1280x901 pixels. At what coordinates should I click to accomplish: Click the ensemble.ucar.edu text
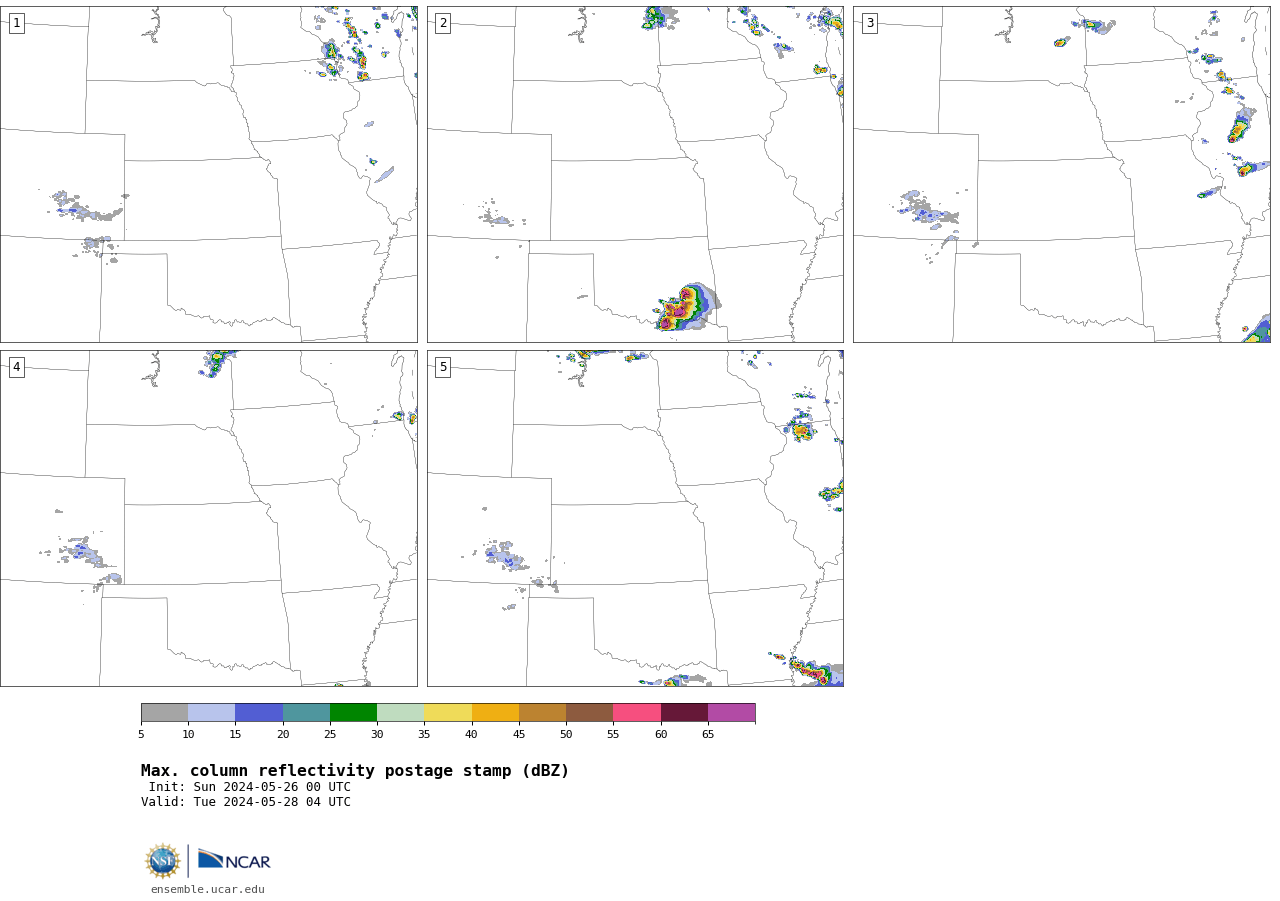pos(208,889)
